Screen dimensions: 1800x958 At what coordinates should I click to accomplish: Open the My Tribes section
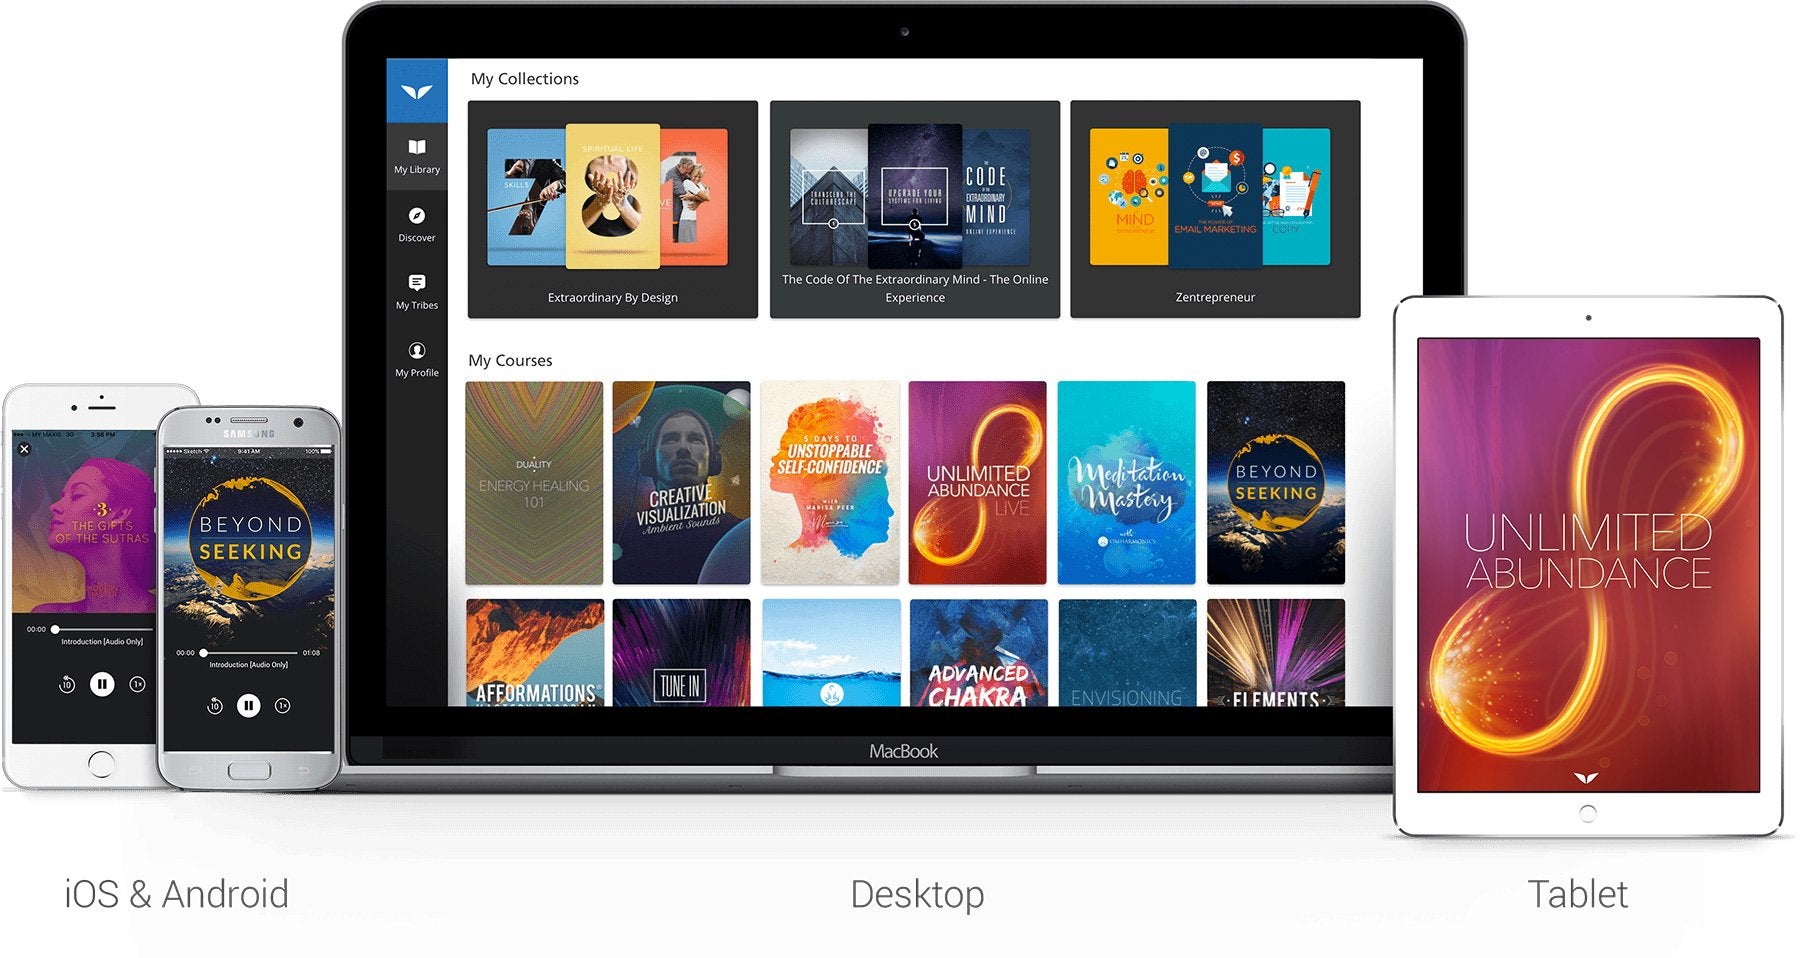pyautogui.click(x=417, y=291)
